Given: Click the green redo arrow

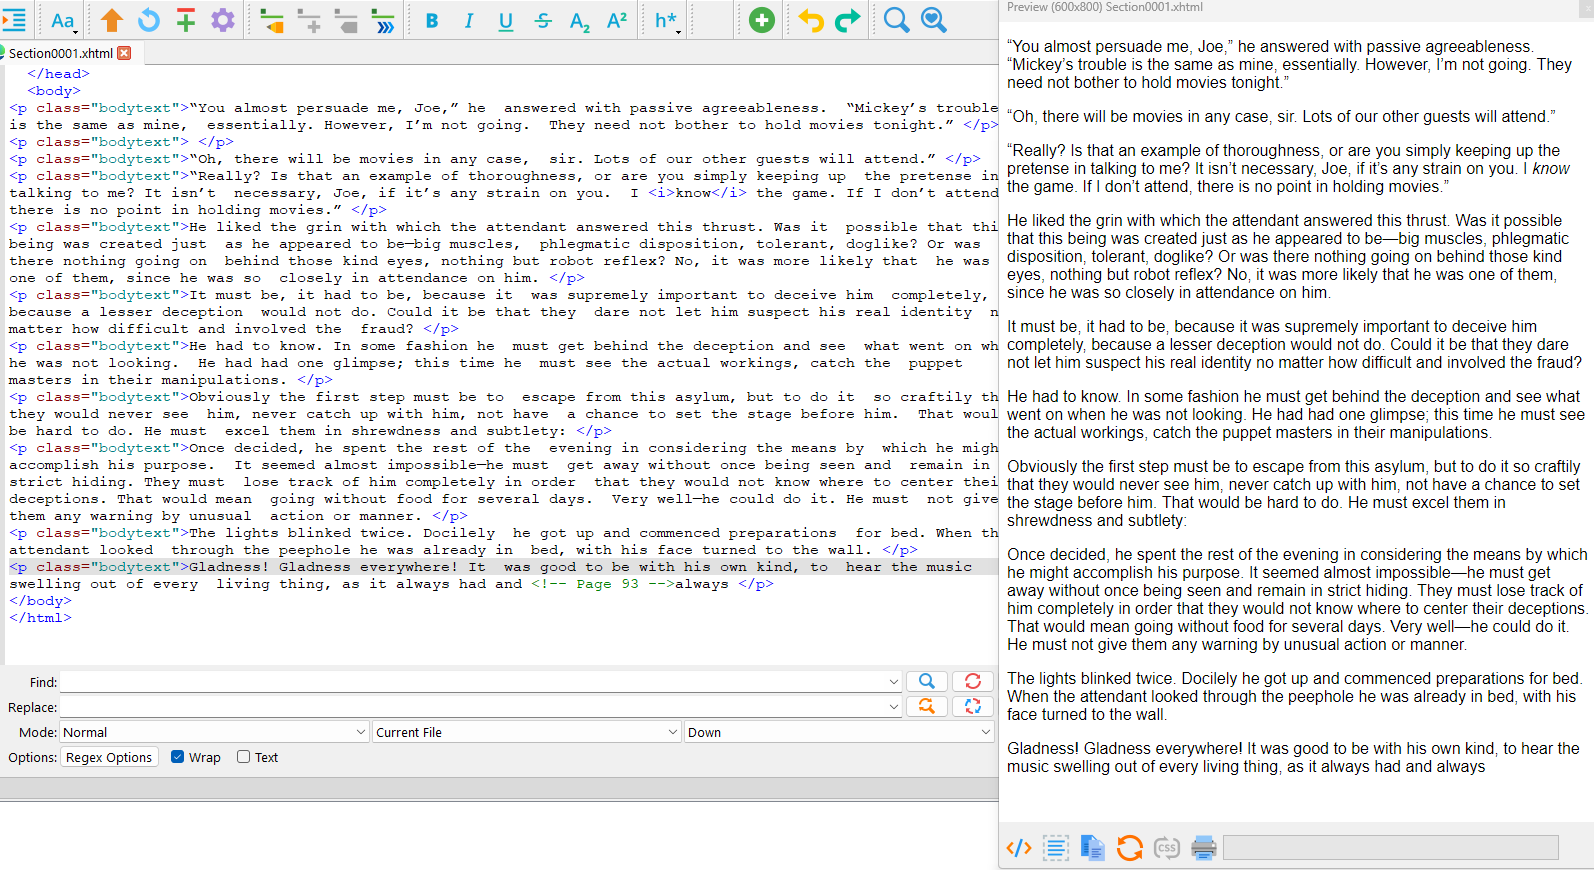Looking at the screenshot, I should [847, 20].
